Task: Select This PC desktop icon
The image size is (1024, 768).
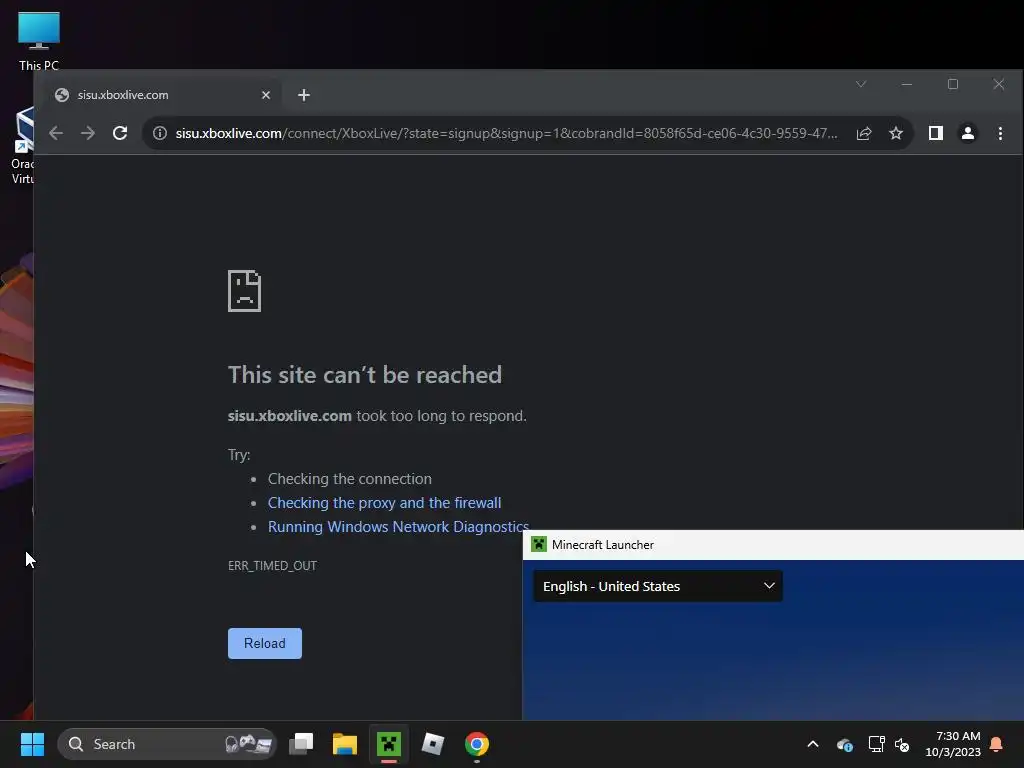Action: [x=39, y=41]
